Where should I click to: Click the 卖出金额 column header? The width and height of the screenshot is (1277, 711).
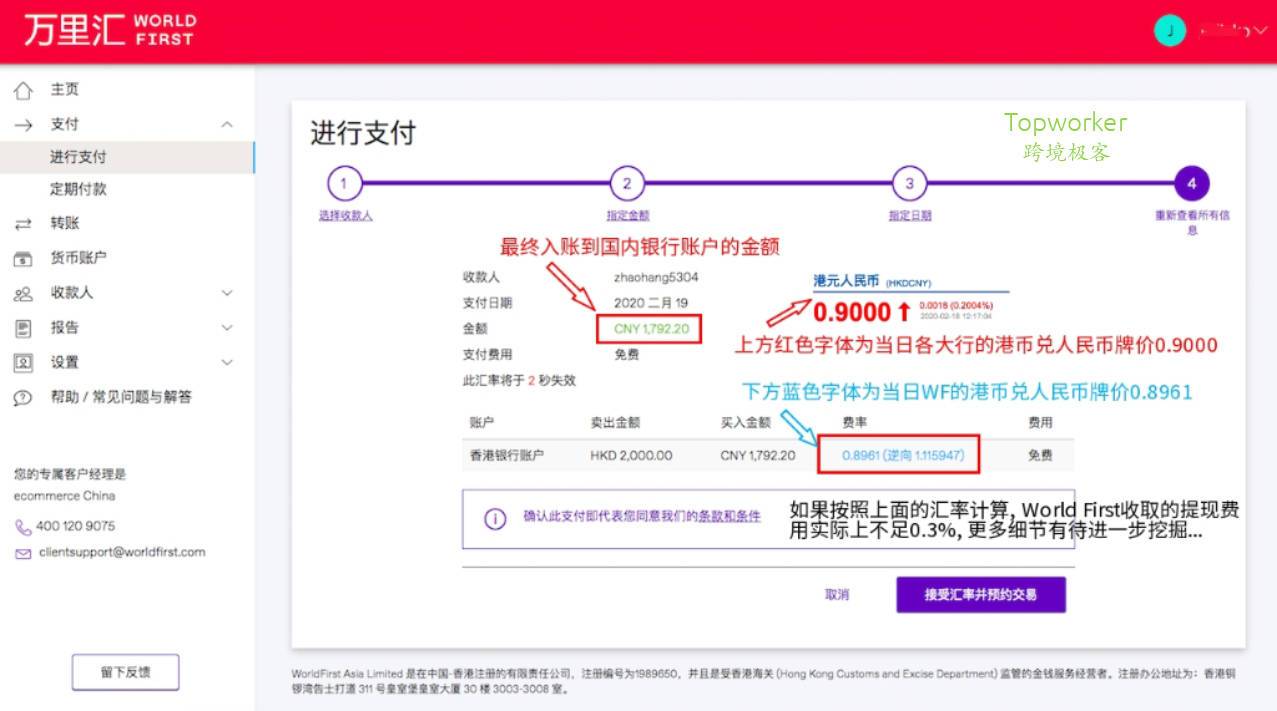tap(614, 424)
